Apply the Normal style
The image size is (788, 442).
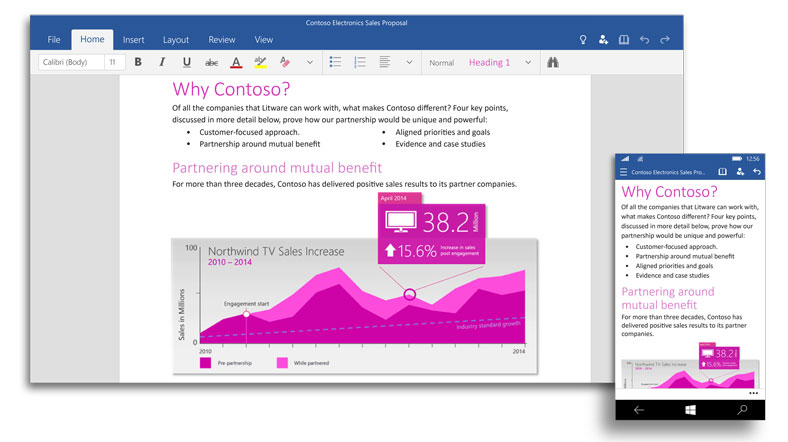pos(441,63)
